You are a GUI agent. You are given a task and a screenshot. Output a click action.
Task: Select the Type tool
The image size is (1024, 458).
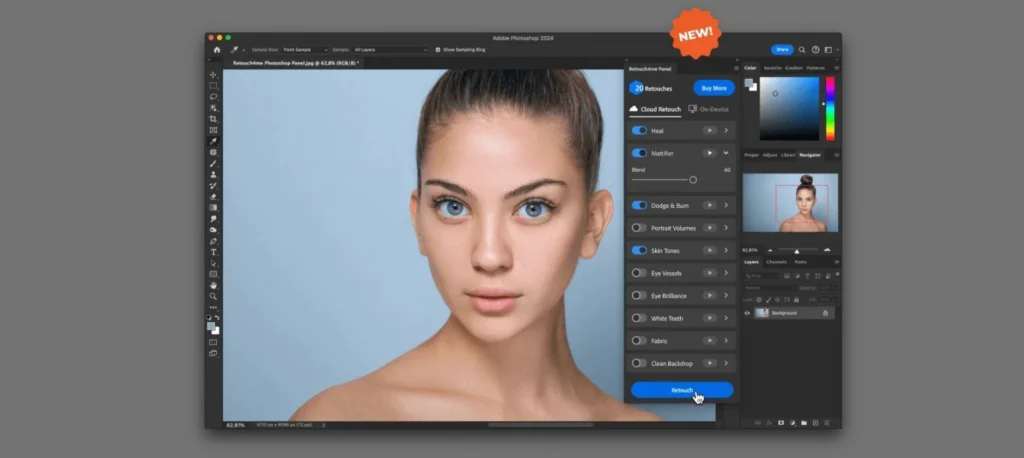(x=213, y=252)
